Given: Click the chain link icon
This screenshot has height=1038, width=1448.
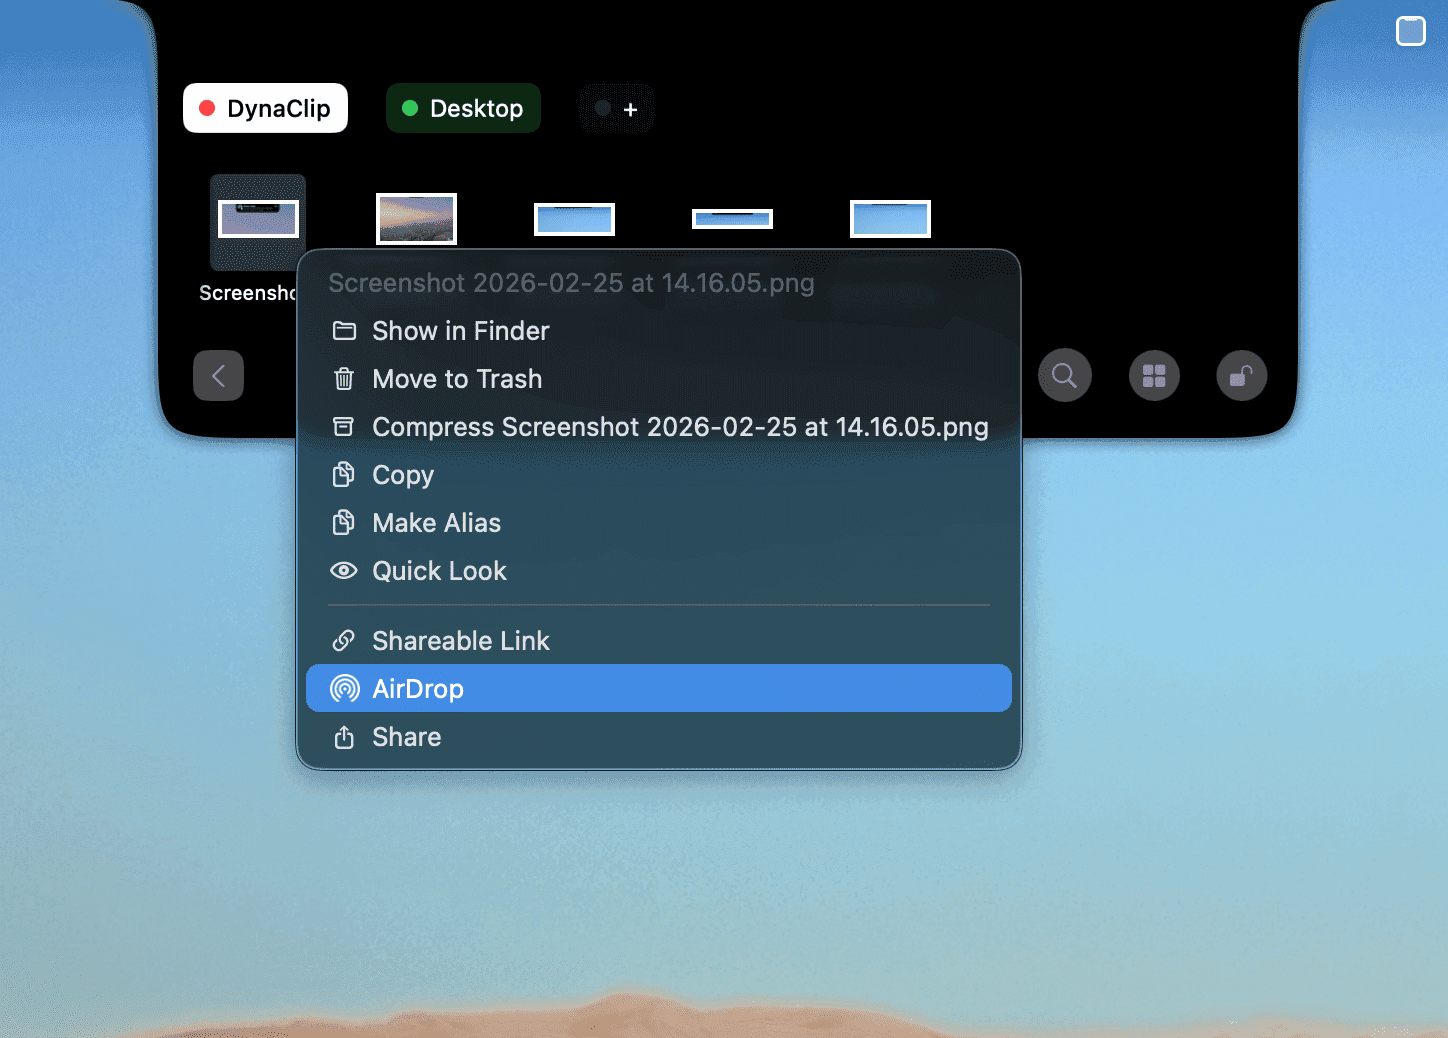Looking at the screenshot, I should point(344,640).
